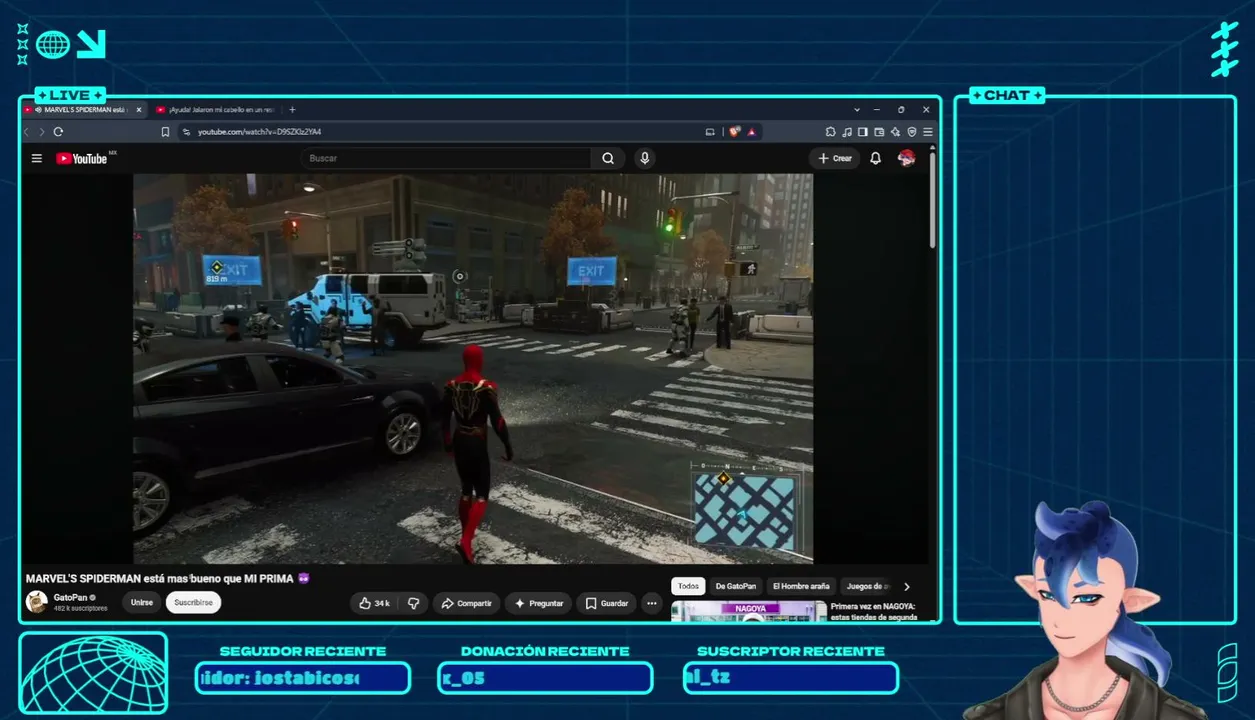
Task: Click the Brave Shields lion icon
Action: pyautogui.click(x=735, y=132)
